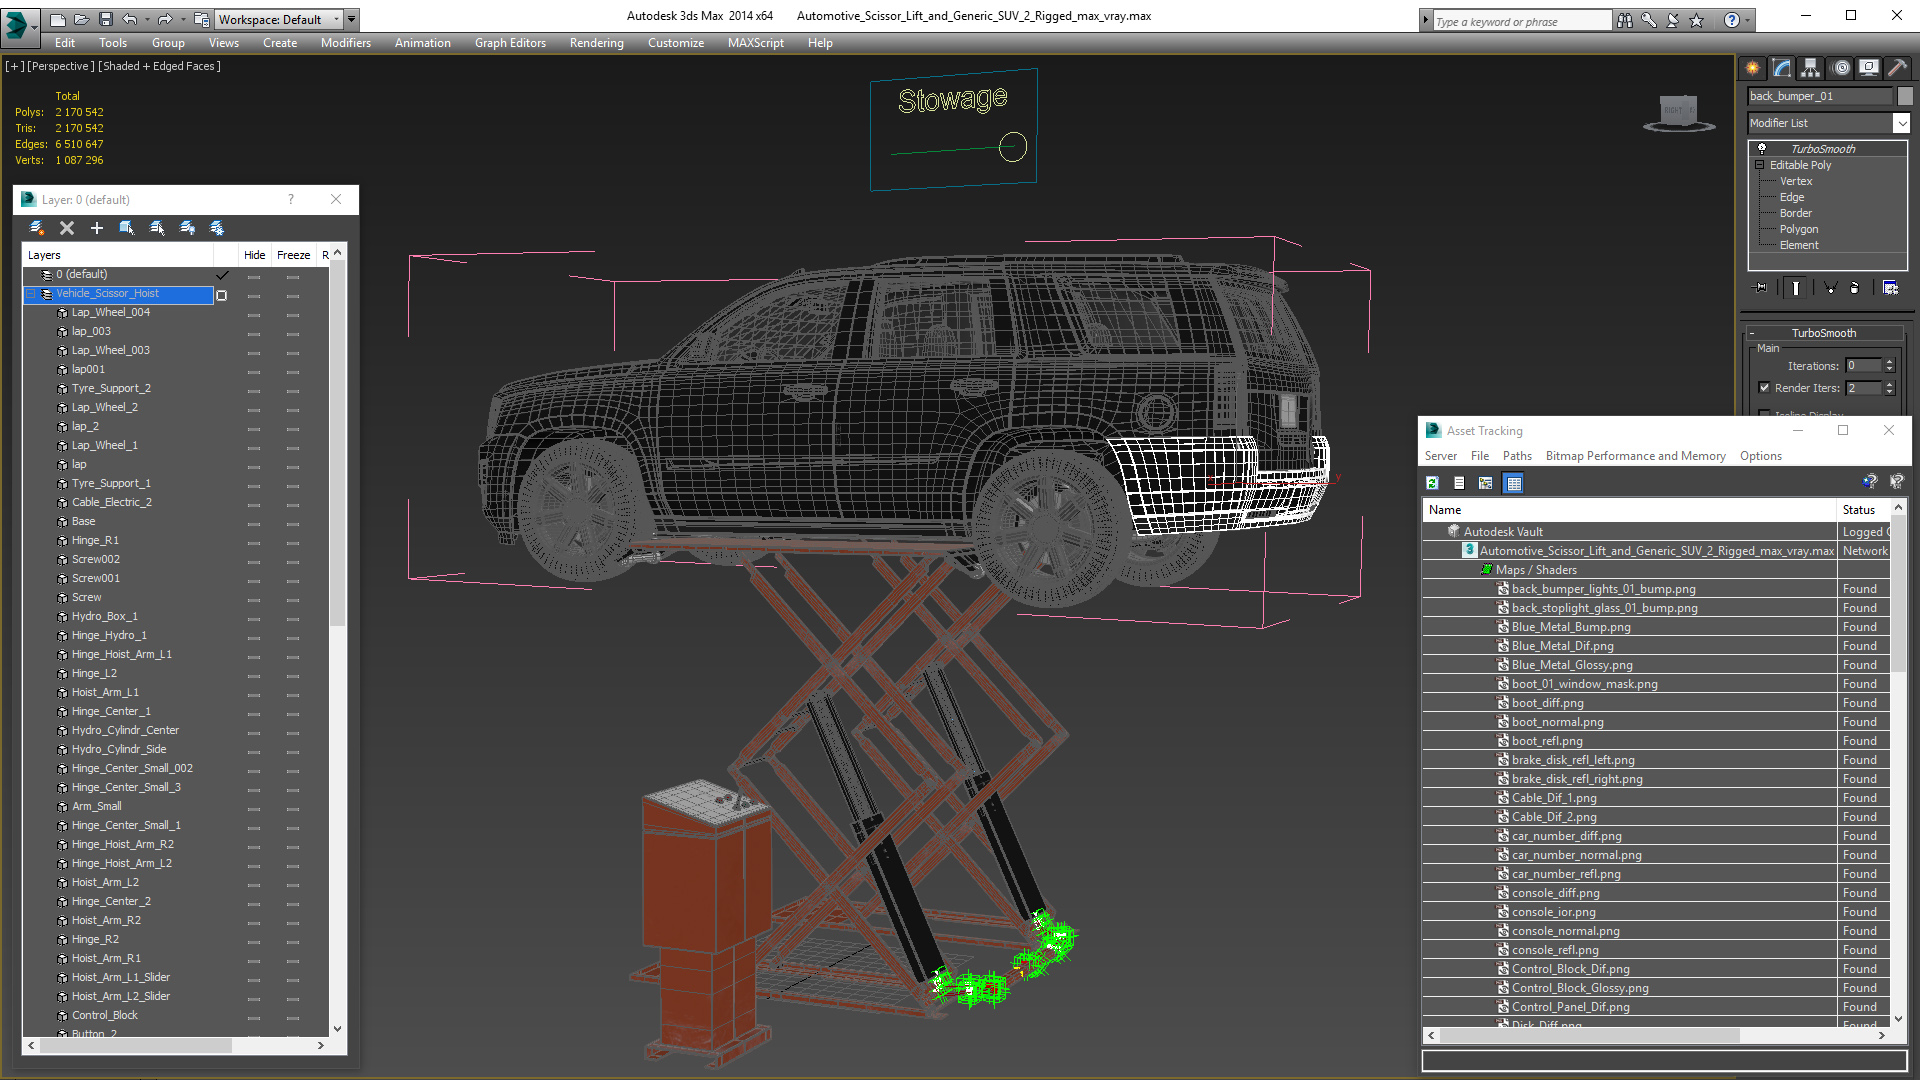The height and width of the screenshot is (1080, 1920).
Task: Click the Perspective viewport label
Action: click(x=60, y=66)
